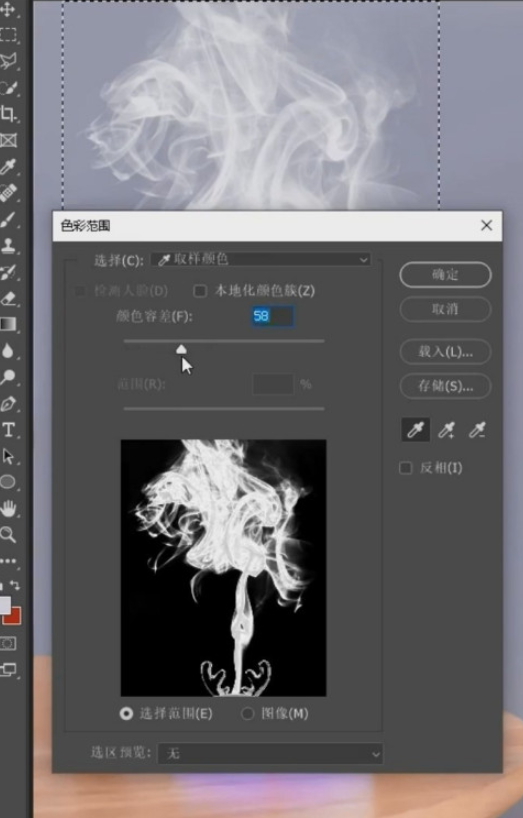Close the 色彩范围 dialog
This screenshot has height=818, width=523.
point(486,225)
